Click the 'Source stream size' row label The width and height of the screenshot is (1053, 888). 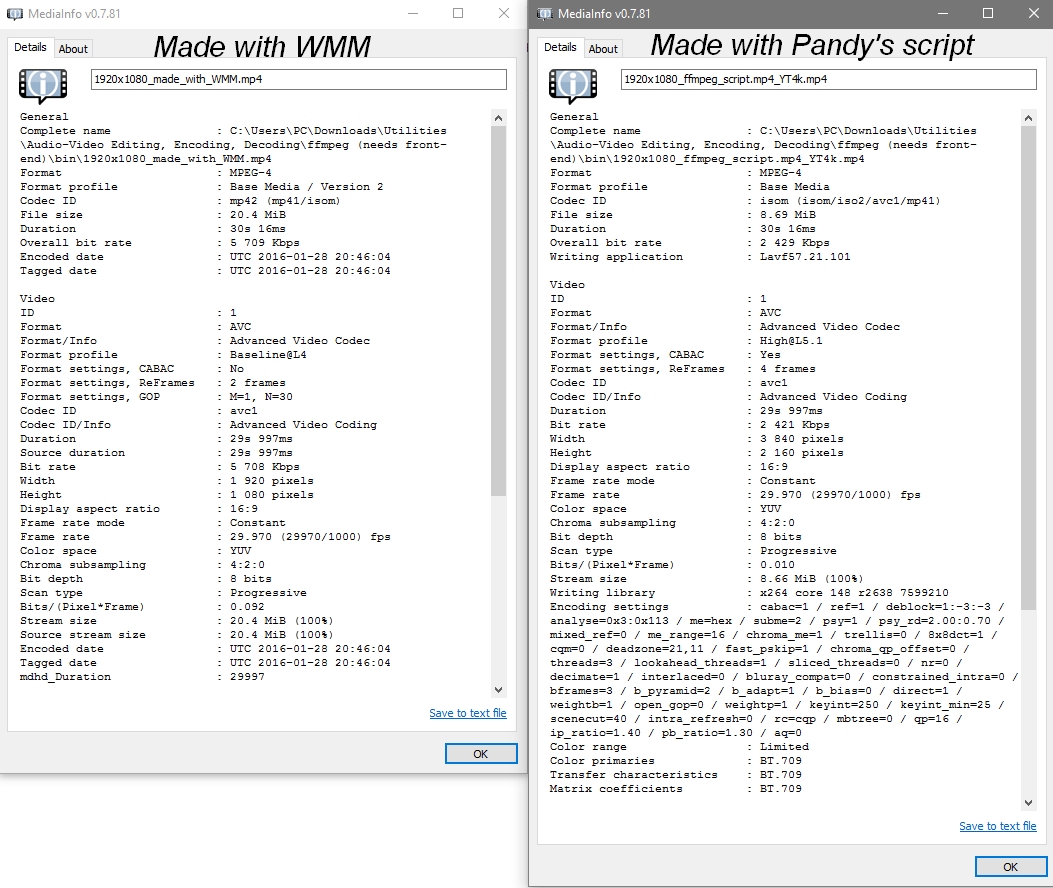[83, 635]
